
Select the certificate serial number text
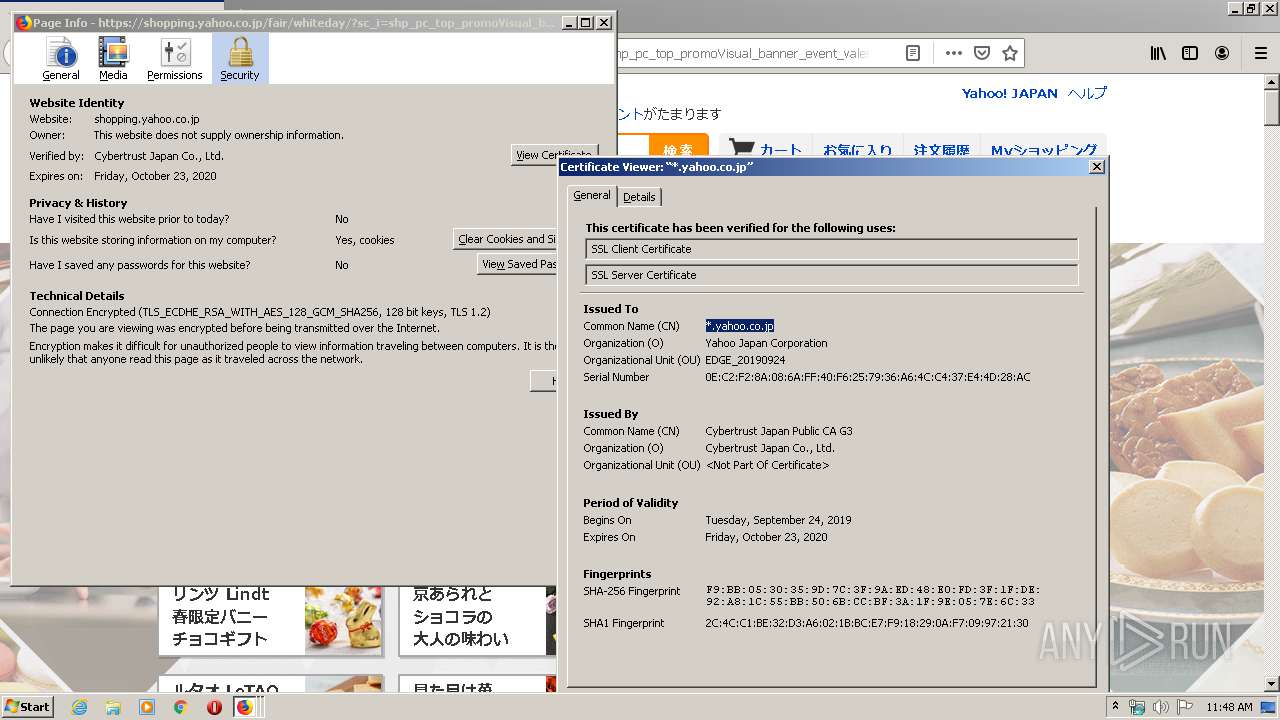coord(867,377)
